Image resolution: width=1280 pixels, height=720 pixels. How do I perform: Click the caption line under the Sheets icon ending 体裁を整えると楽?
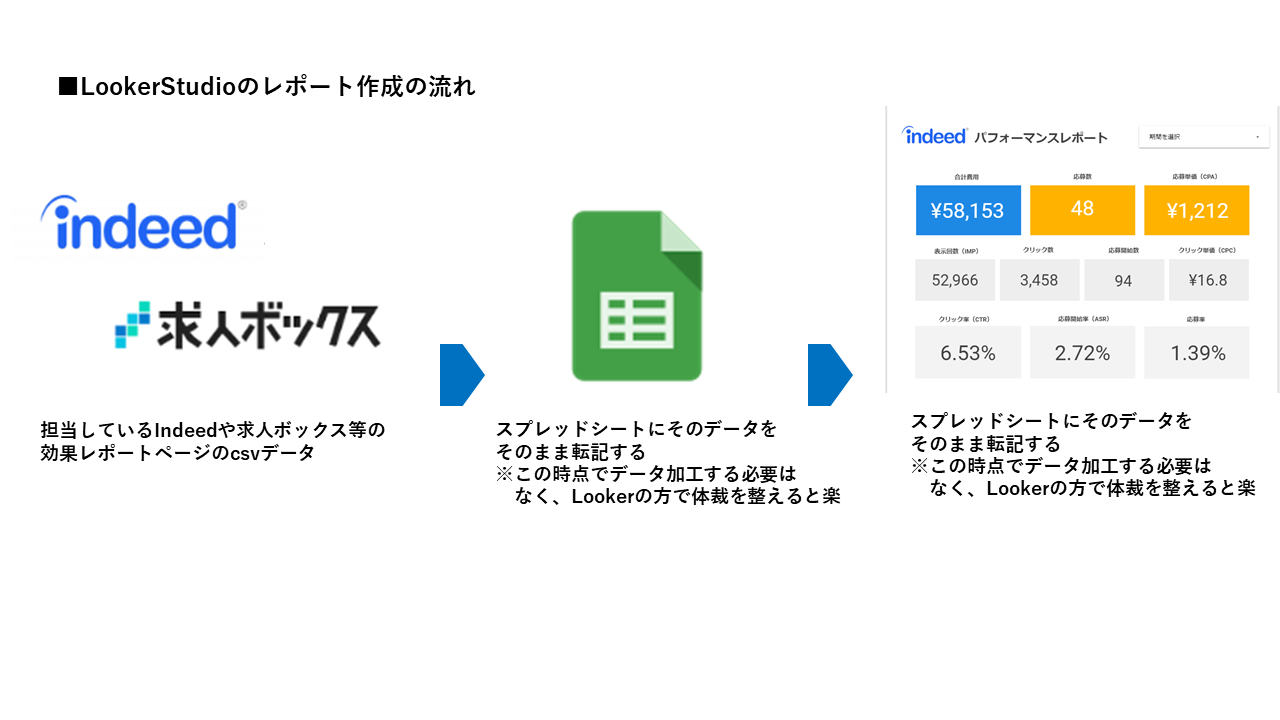pos(677,496)
